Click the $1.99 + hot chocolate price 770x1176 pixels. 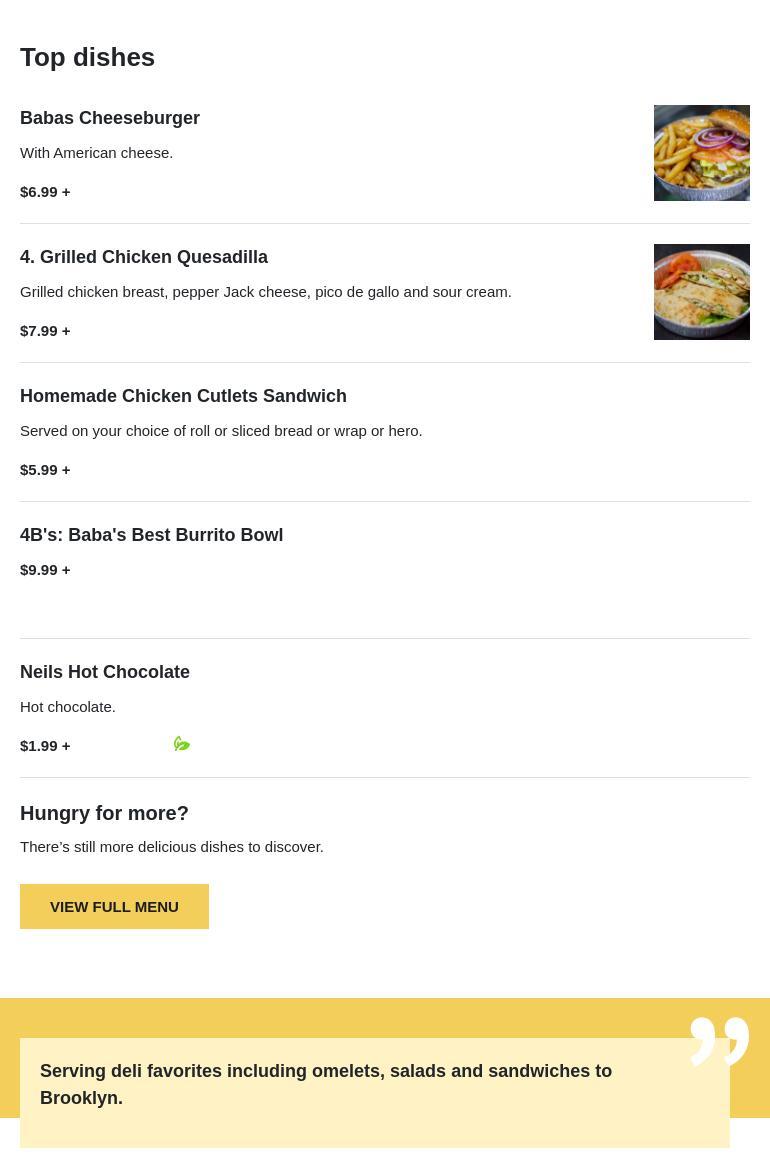click(x=45, y=745)
